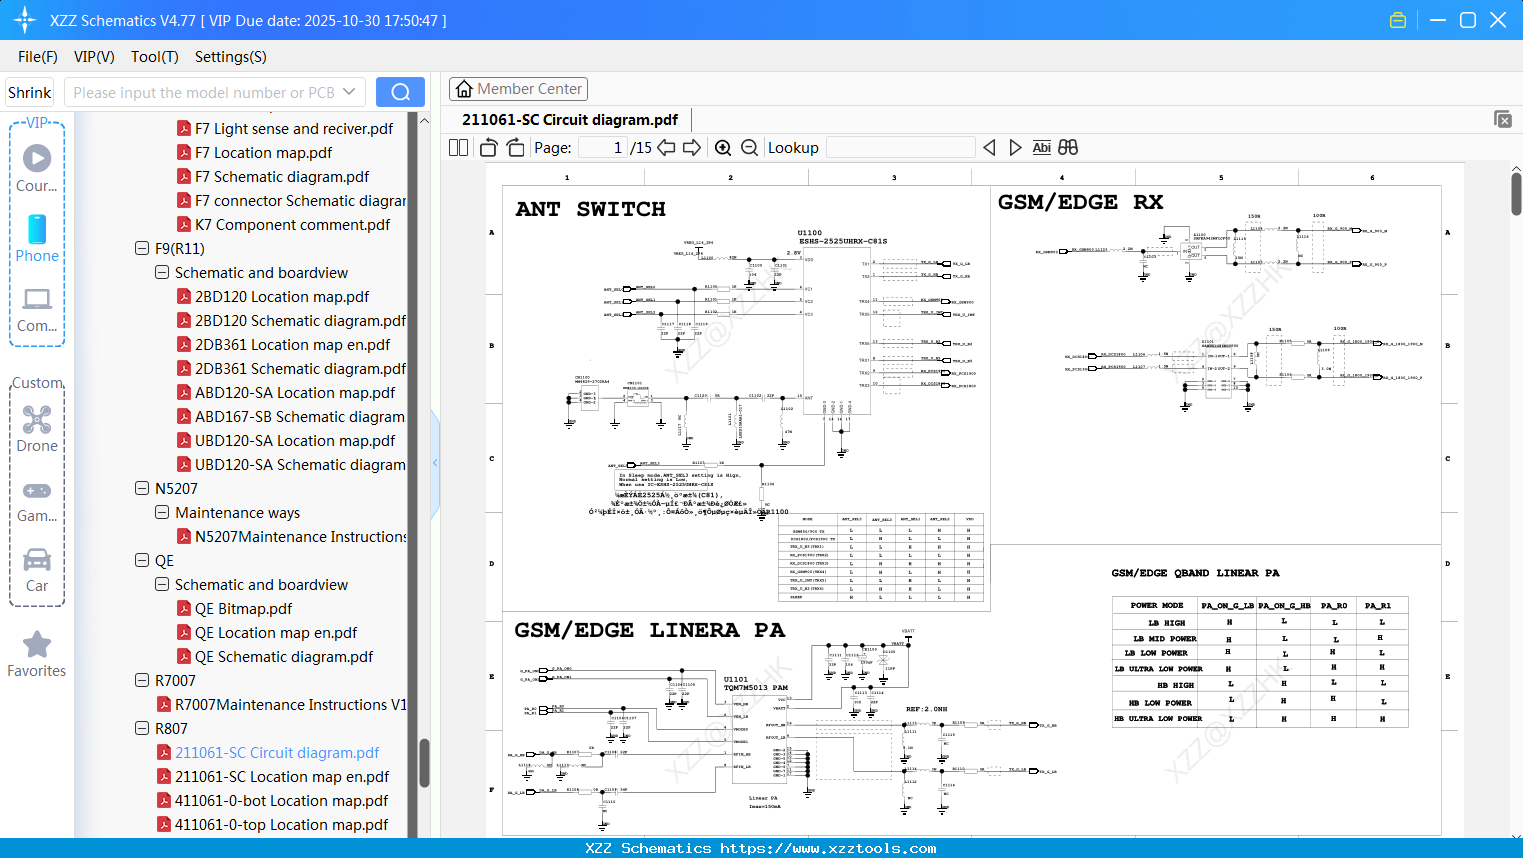Open the VIP(V) menu

tap(94, 57)
